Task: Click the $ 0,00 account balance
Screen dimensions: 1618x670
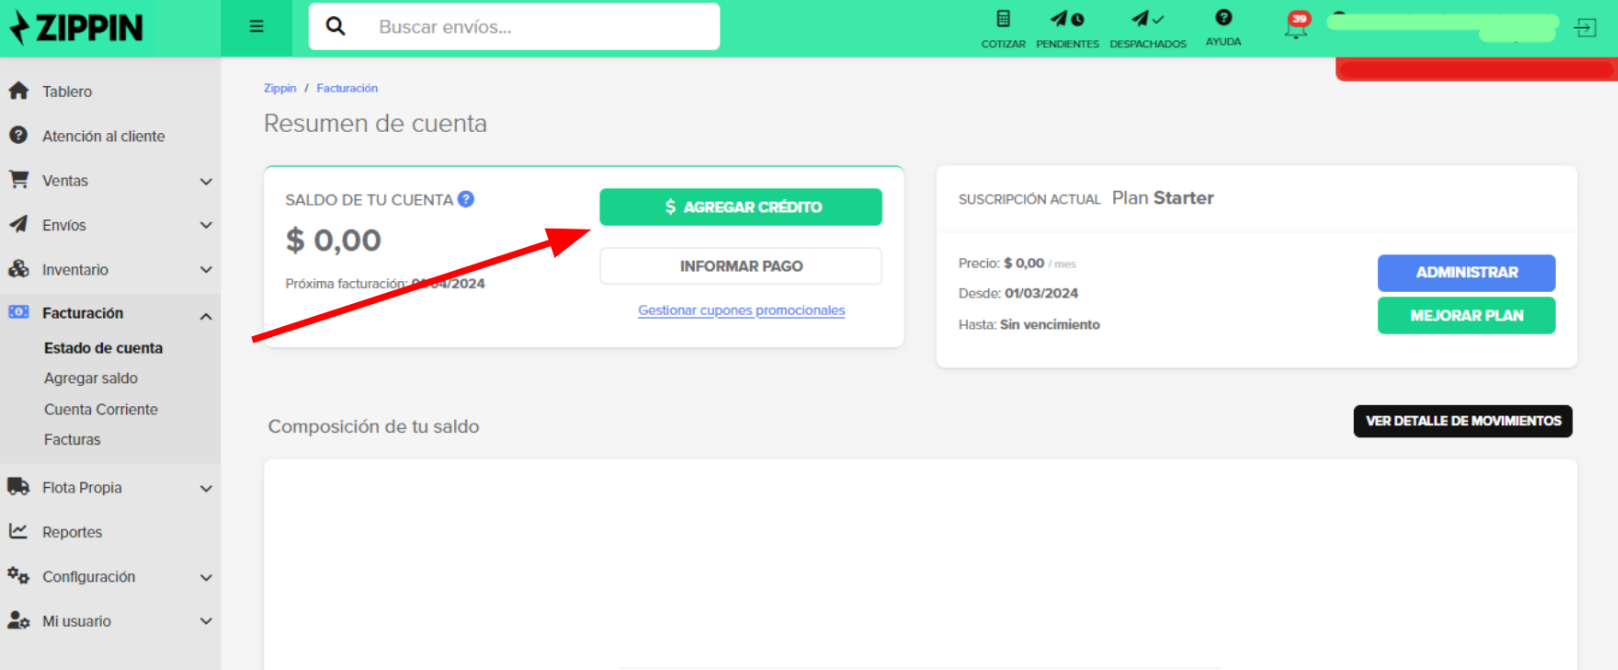Action: pos(333,240)
